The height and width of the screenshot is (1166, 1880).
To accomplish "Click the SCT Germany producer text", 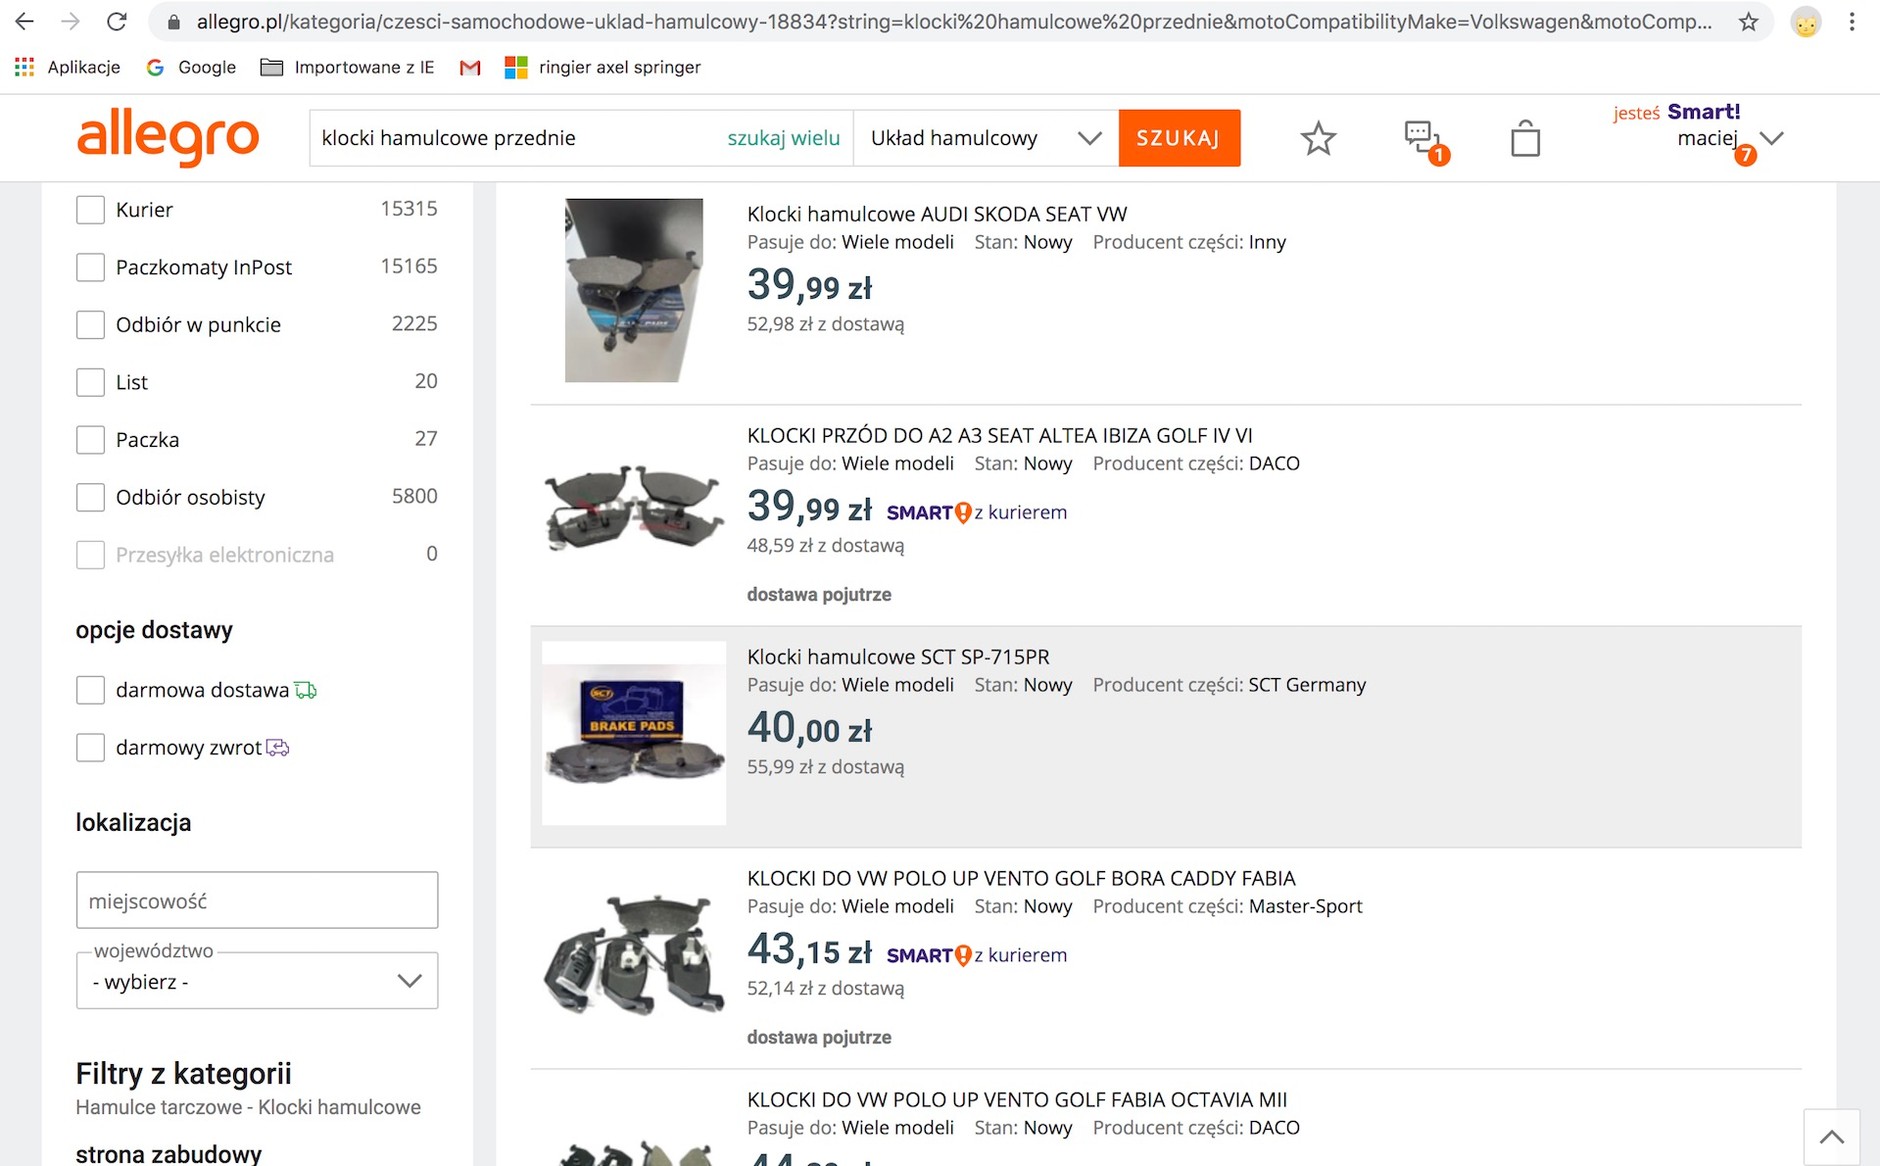I will [1307, 685].
